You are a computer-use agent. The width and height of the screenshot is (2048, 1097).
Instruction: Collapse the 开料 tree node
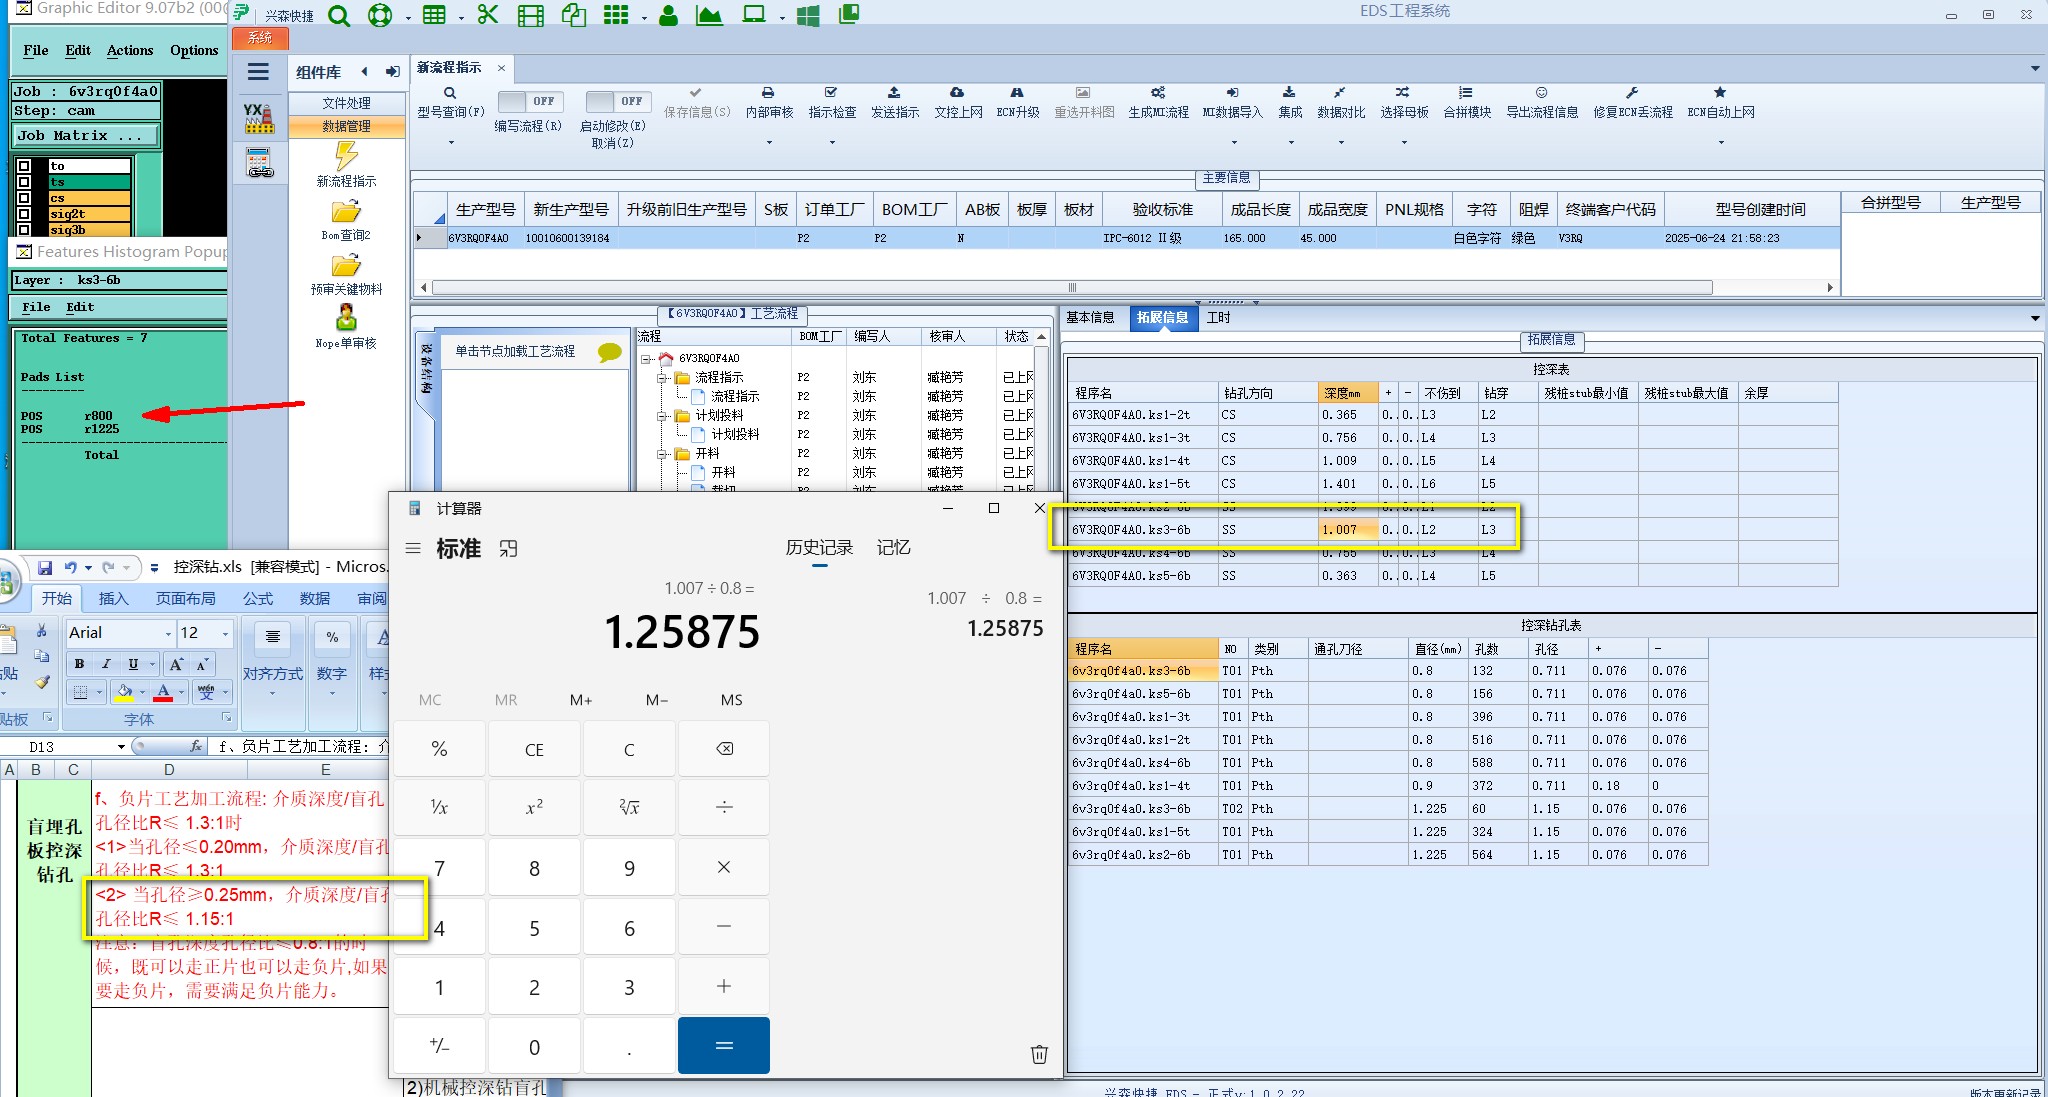(x=662, y=453)
